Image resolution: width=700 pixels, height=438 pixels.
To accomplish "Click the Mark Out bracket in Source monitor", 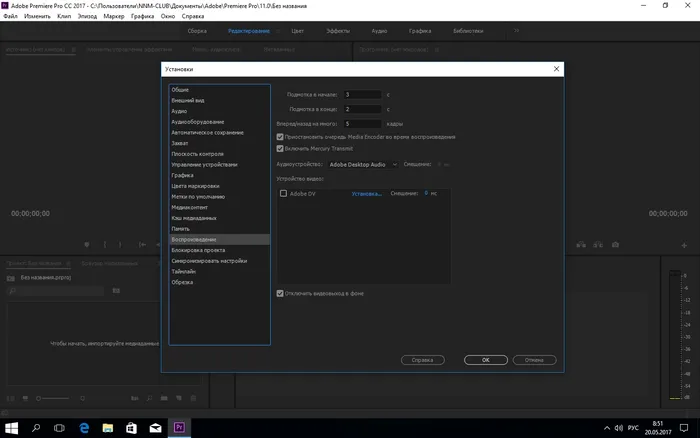I will point(120,245).
